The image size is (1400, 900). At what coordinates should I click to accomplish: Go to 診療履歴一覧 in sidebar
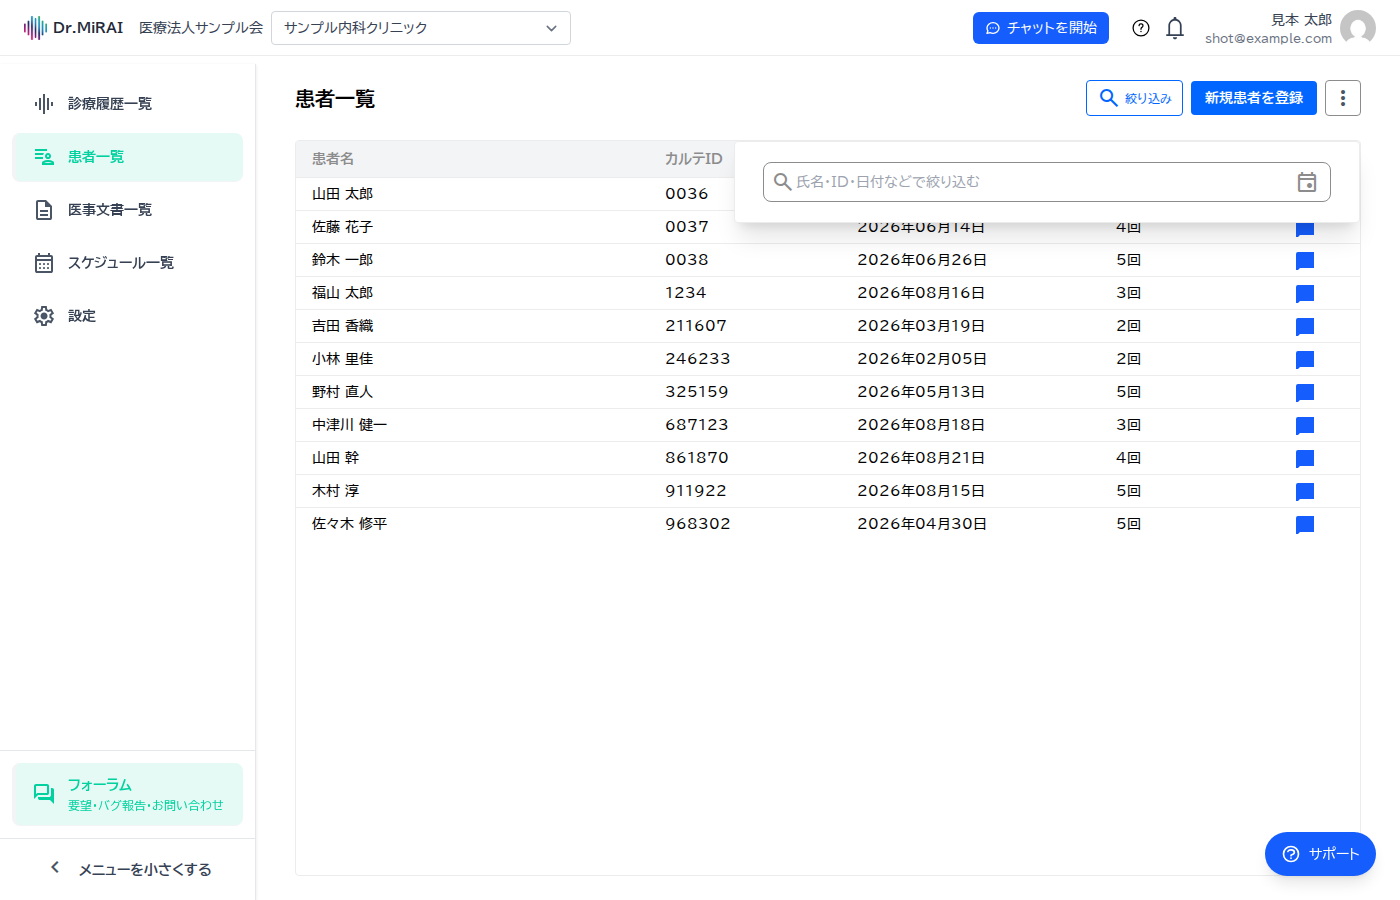[128, 104]
